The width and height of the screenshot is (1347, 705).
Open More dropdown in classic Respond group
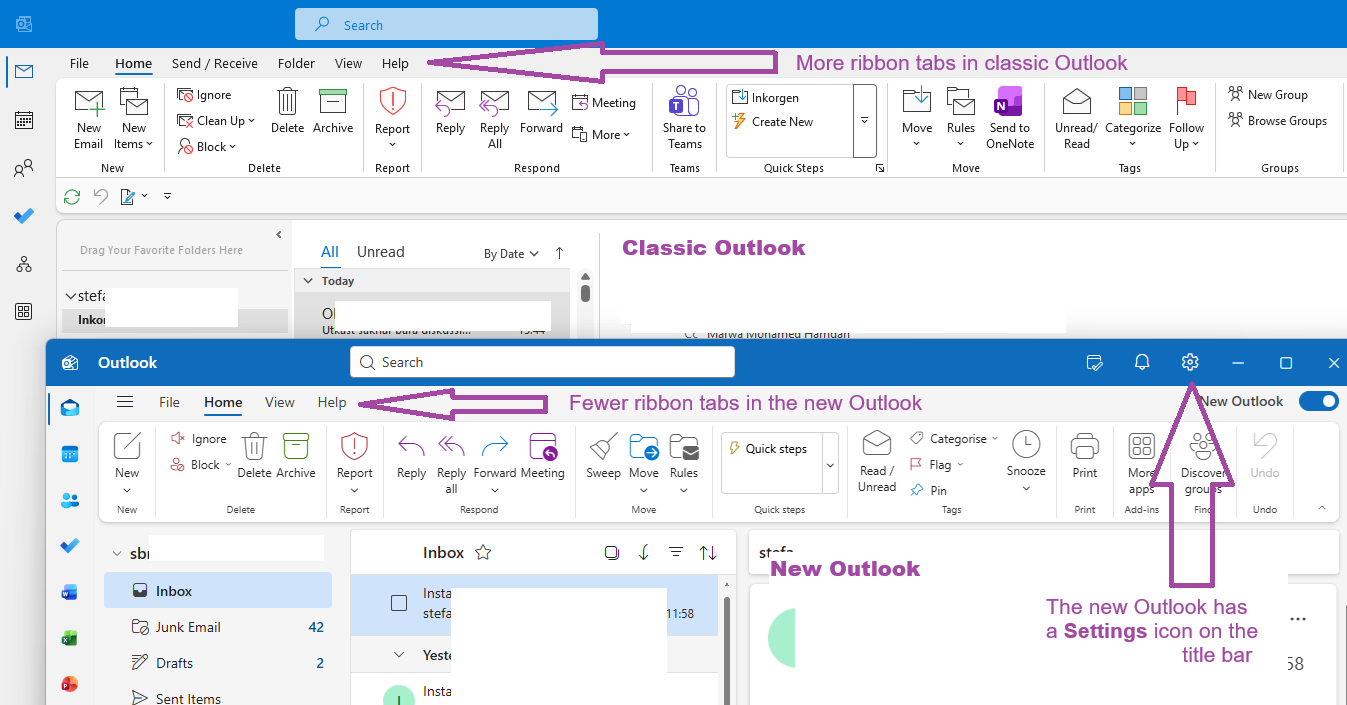601,135
